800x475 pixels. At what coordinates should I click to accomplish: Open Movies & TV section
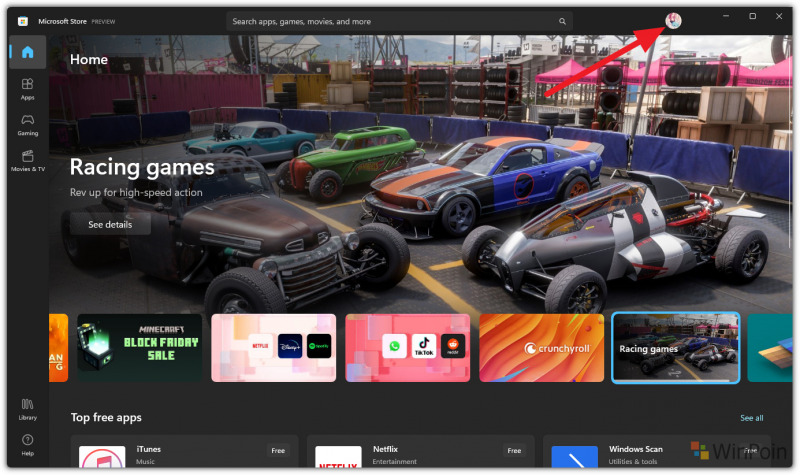[28, 160]
